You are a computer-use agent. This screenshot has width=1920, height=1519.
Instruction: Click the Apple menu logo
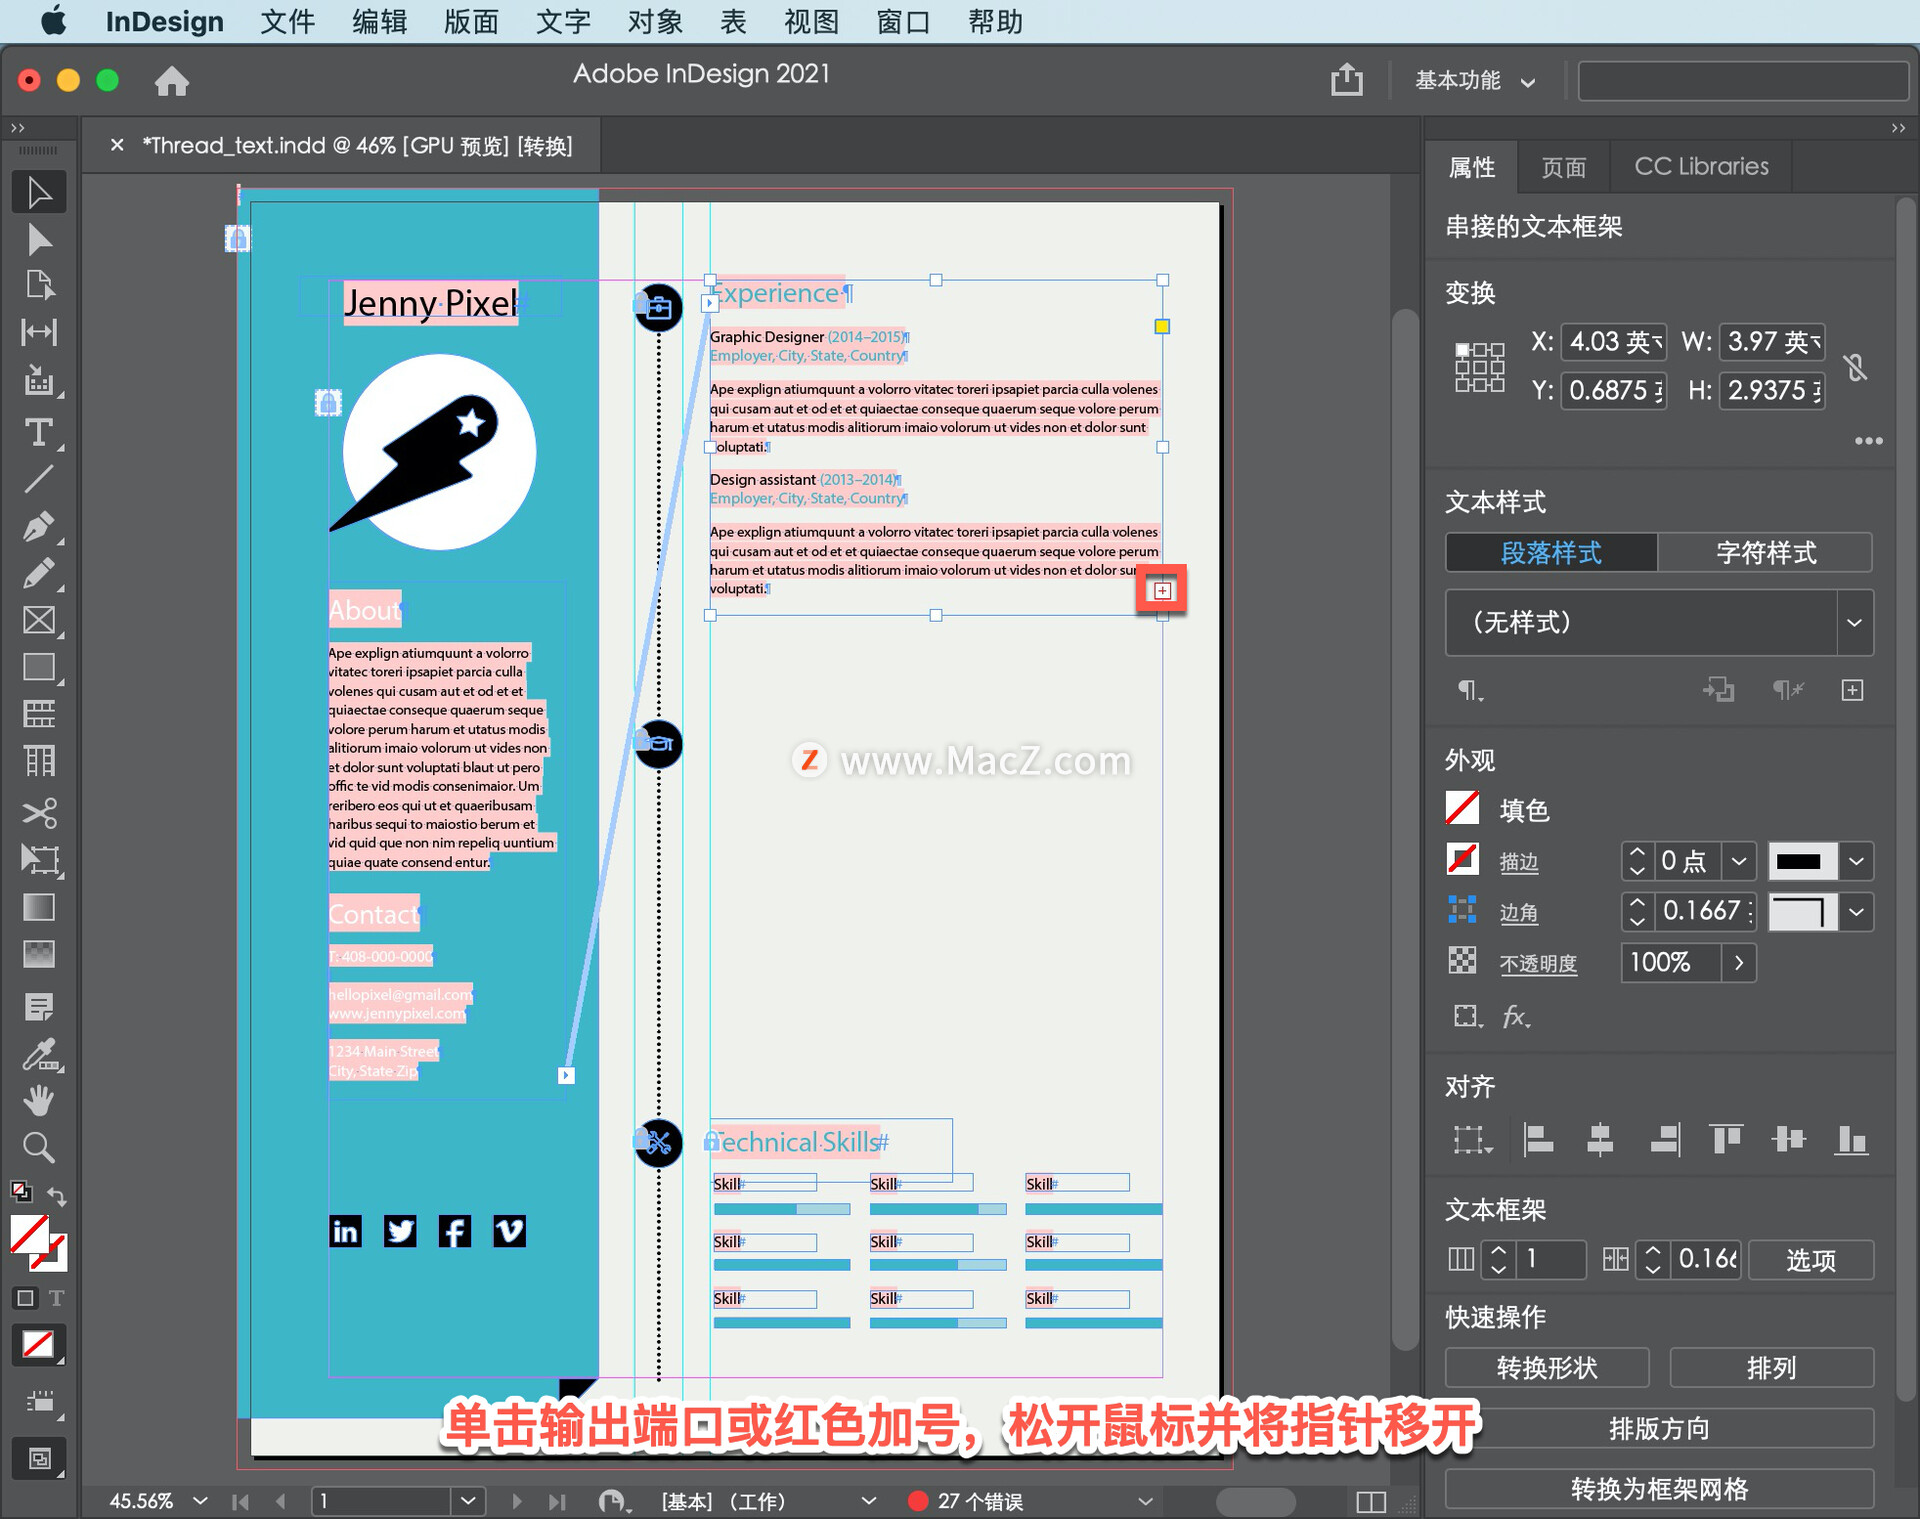click(54, 21)
